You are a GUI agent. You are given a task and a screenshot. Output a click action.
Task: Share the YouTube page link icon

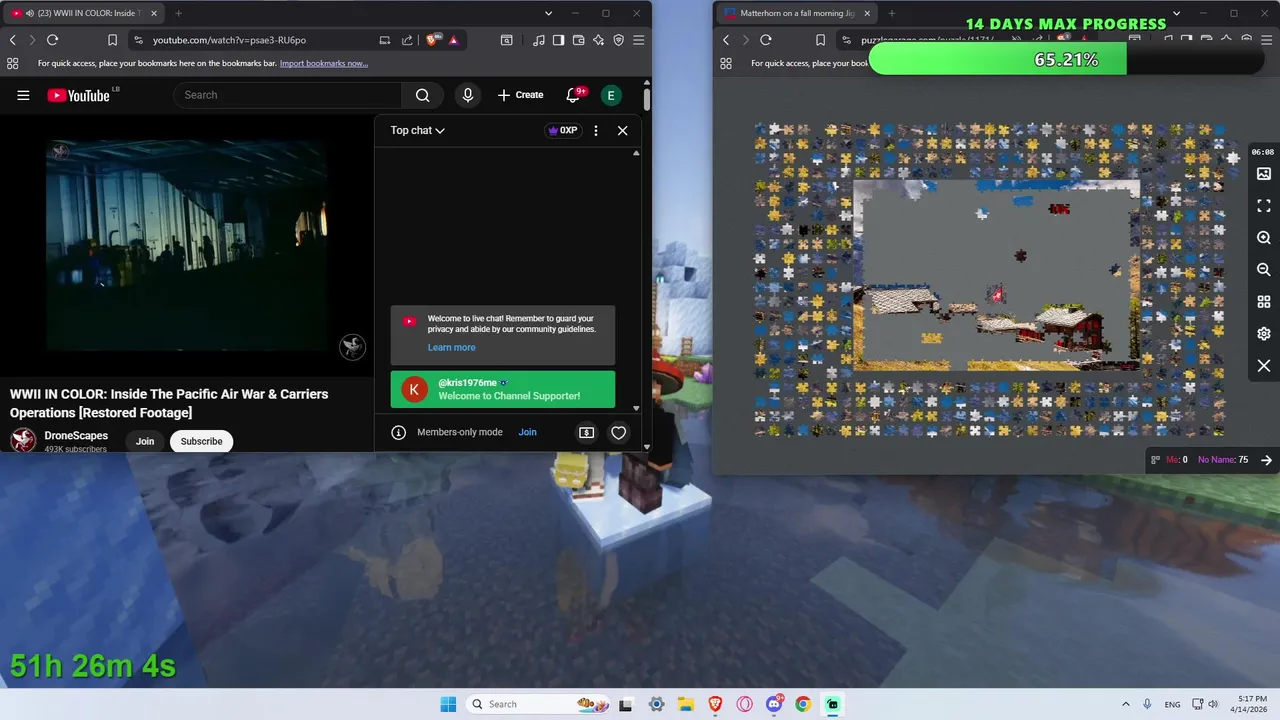point(407,40)
